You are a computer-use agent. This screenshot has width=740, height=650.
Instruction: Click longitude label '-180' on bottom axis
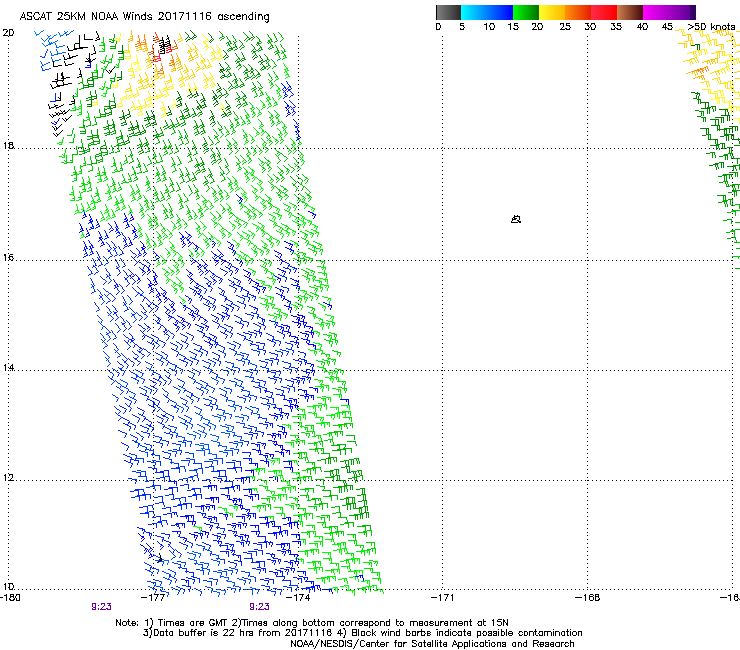click(10, 598)
